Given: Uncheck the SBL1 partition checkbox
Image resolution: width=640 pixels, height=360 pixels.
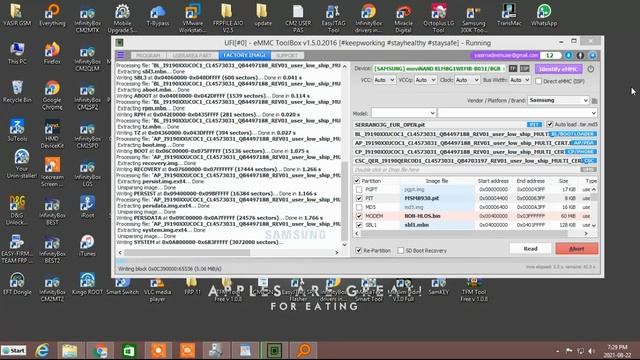Looking at the screenshot, I should 359,225.
